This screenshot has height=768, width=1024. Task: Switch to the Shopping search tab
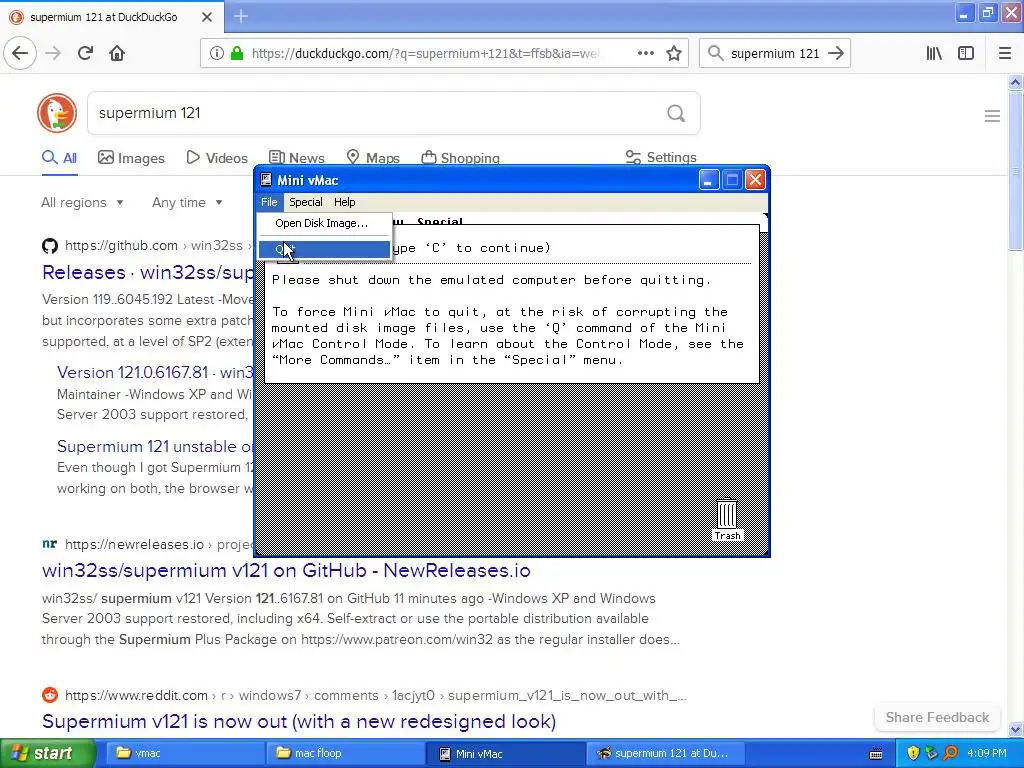point(460,158)
